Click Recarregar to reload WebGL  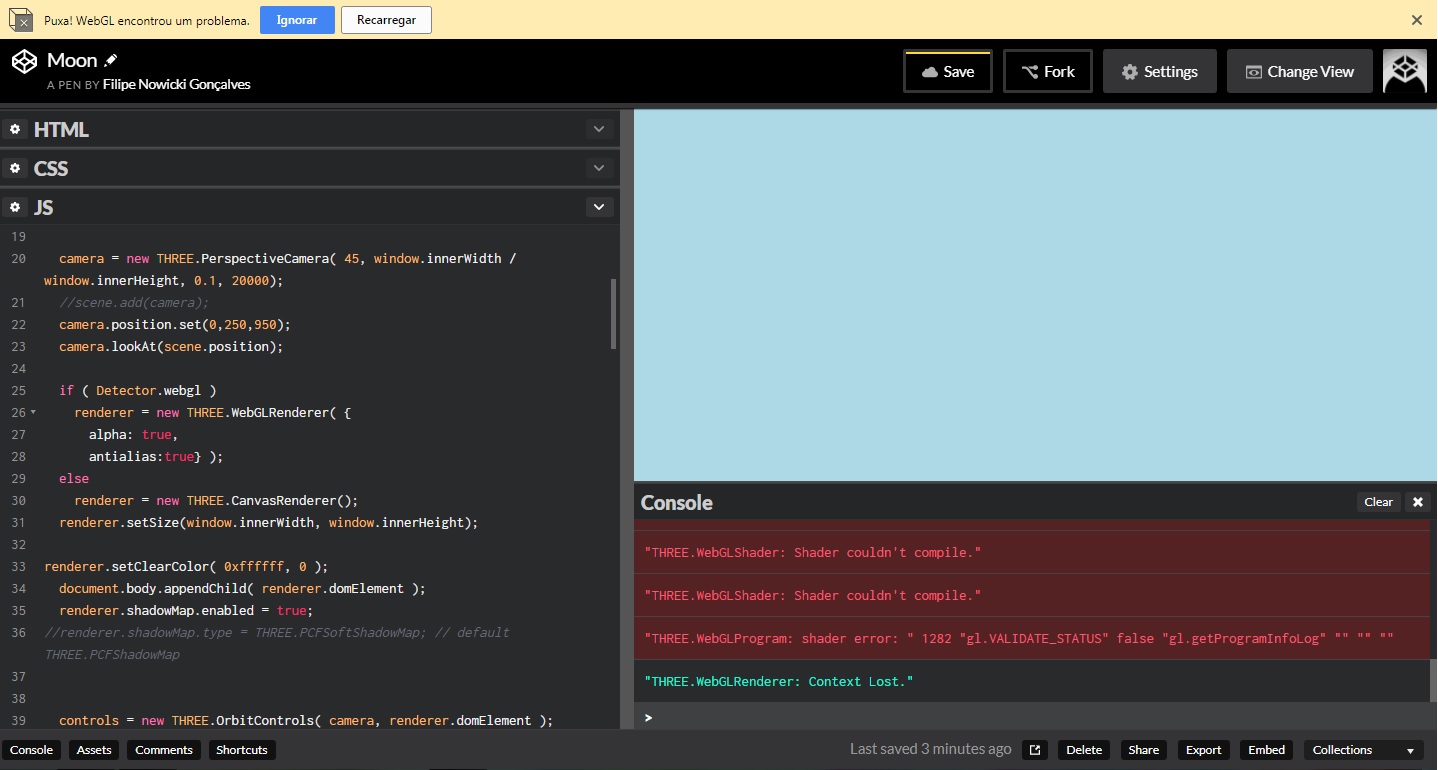(x=386, y=20)
